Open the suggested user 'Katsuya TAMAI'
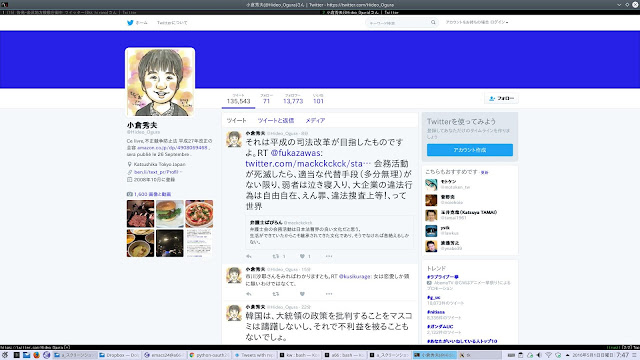This screenshot has width=640, height=360. [469, 212]
